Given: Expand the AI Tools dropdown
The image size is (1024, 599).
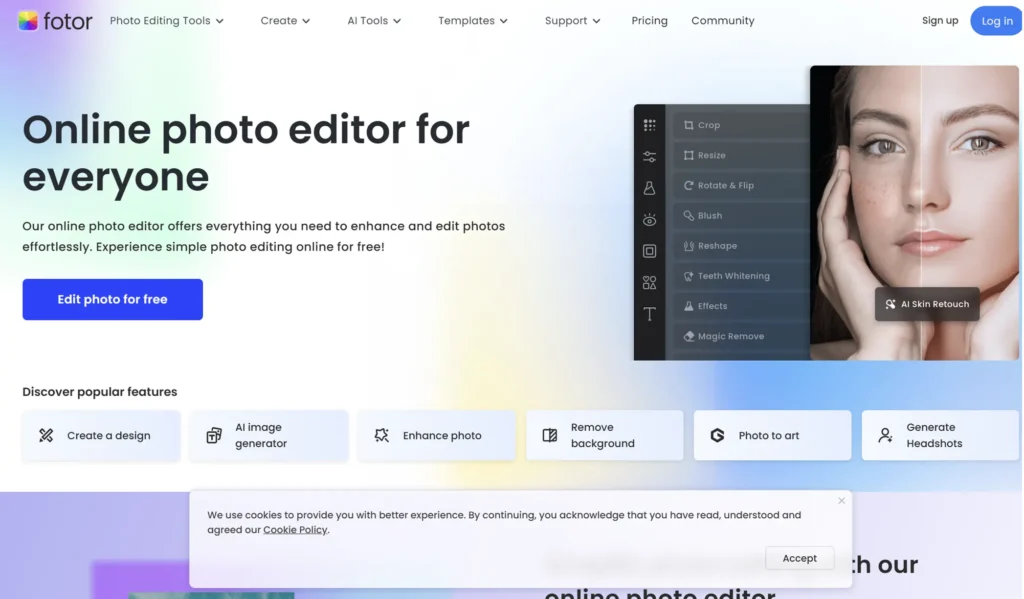Looking at the screenshot, I should (374, 21).
